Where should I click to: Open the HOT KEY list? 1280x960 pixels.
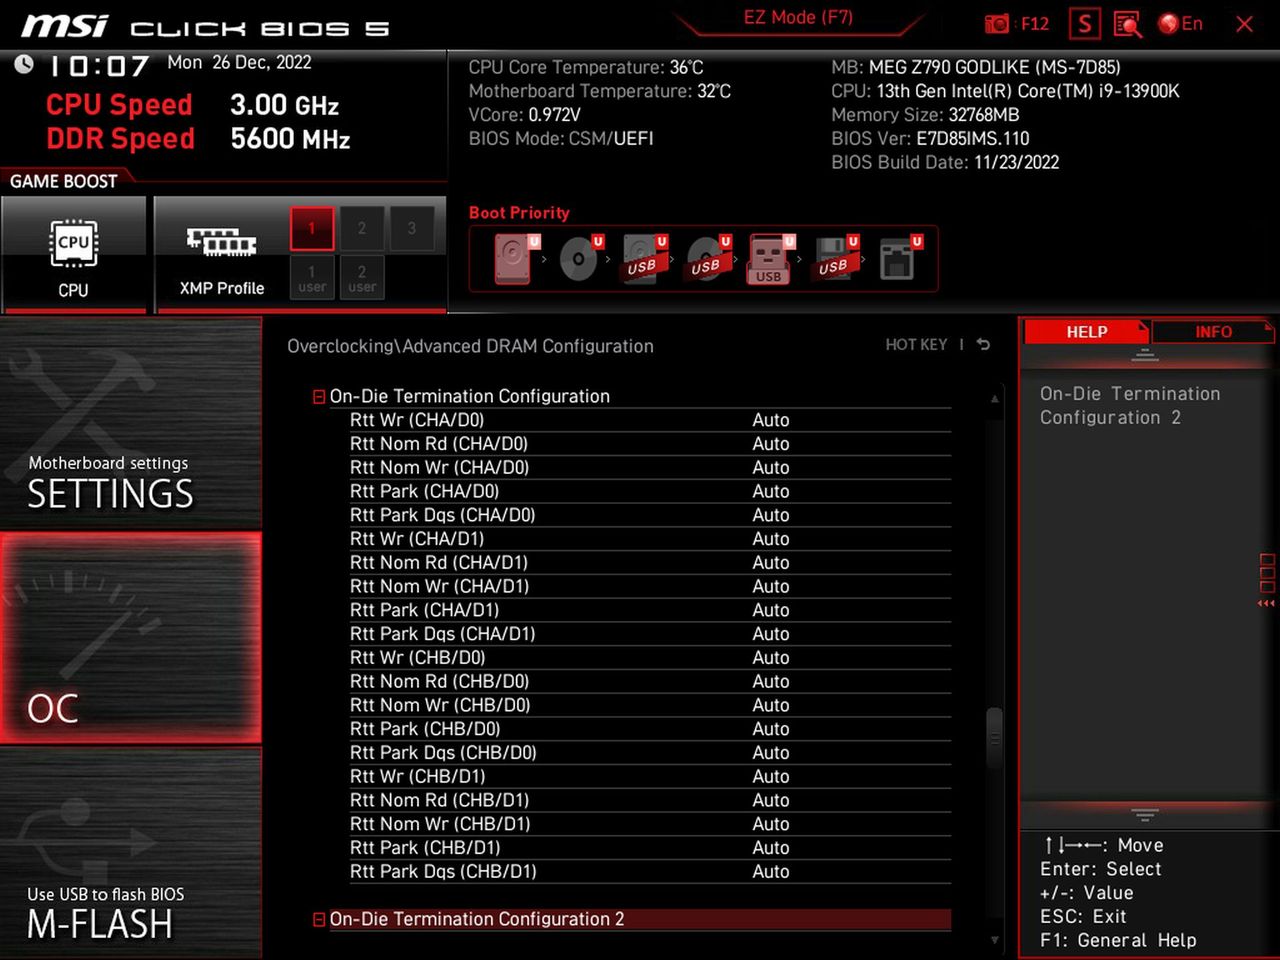pyautogui.click(x=916, y=344)
